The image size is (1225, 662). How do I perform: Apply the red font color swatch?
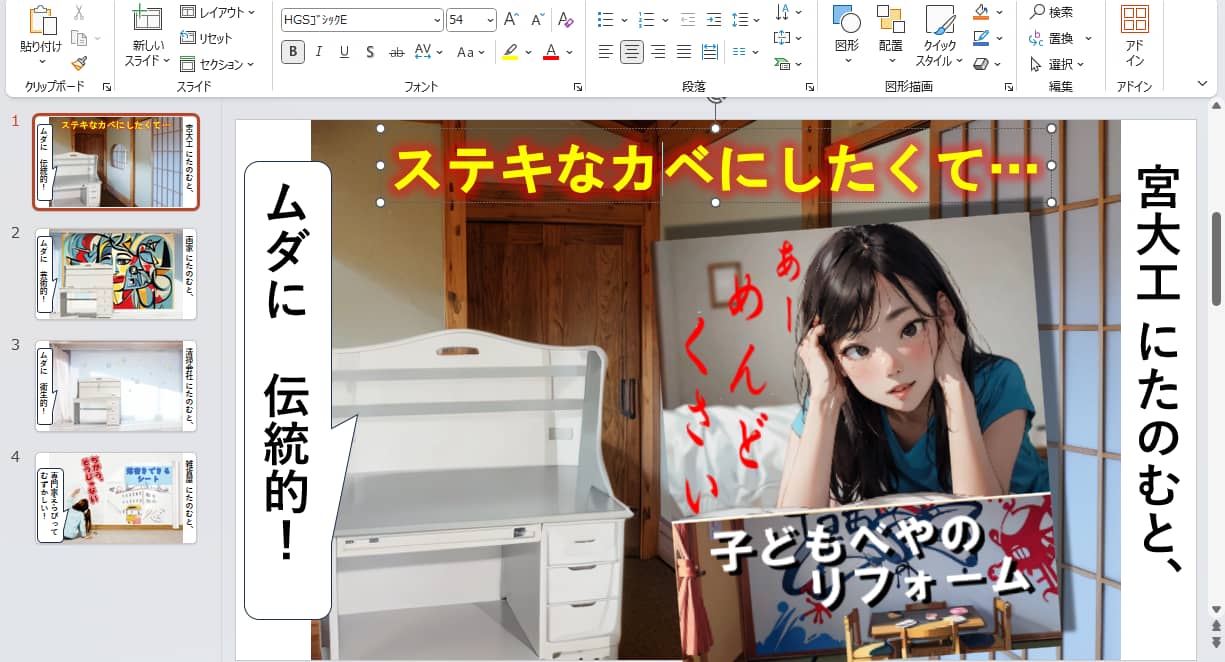pyautogui.click(x=551, y=52)
